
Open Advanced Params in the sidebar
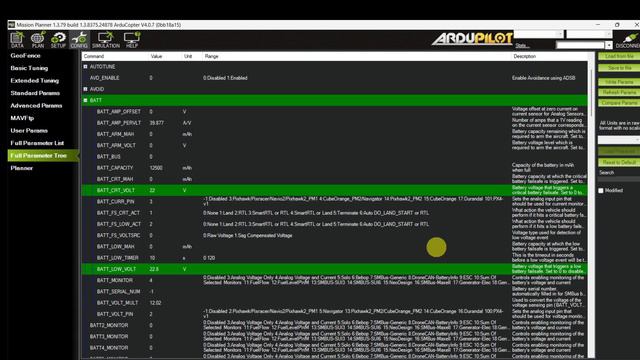click(36, 106)
